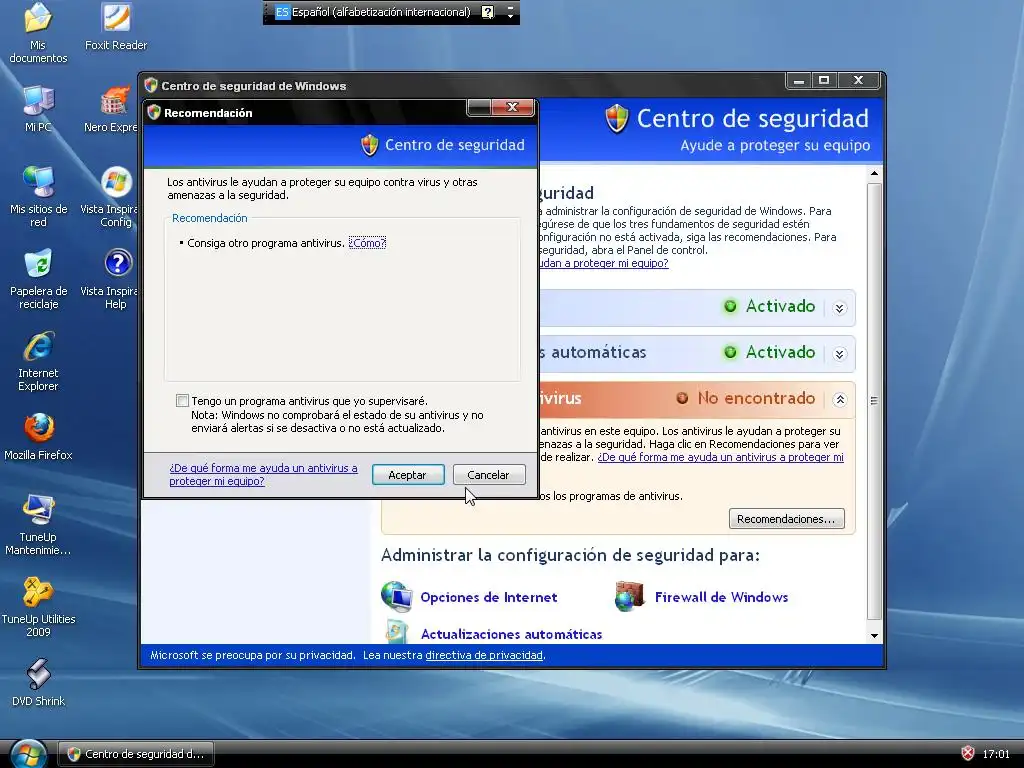This screenshot has height=768, width=1024.
Task: Click the Start orb button
Action: pos(27,754)
